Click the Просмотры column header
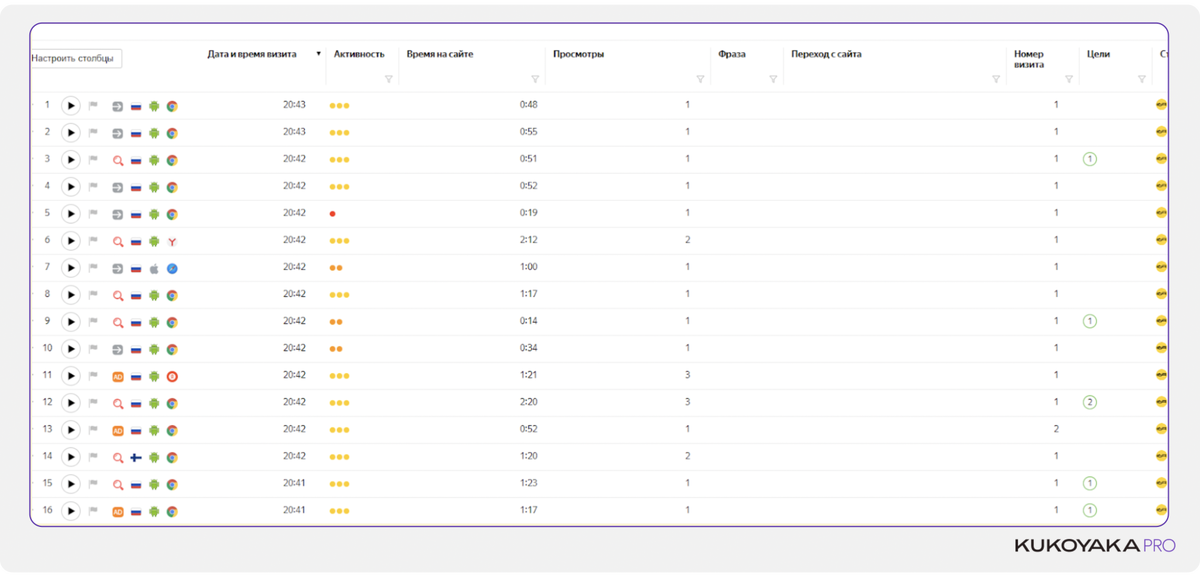This screenshot has width=1200, height=577. (x=579, y=54)
